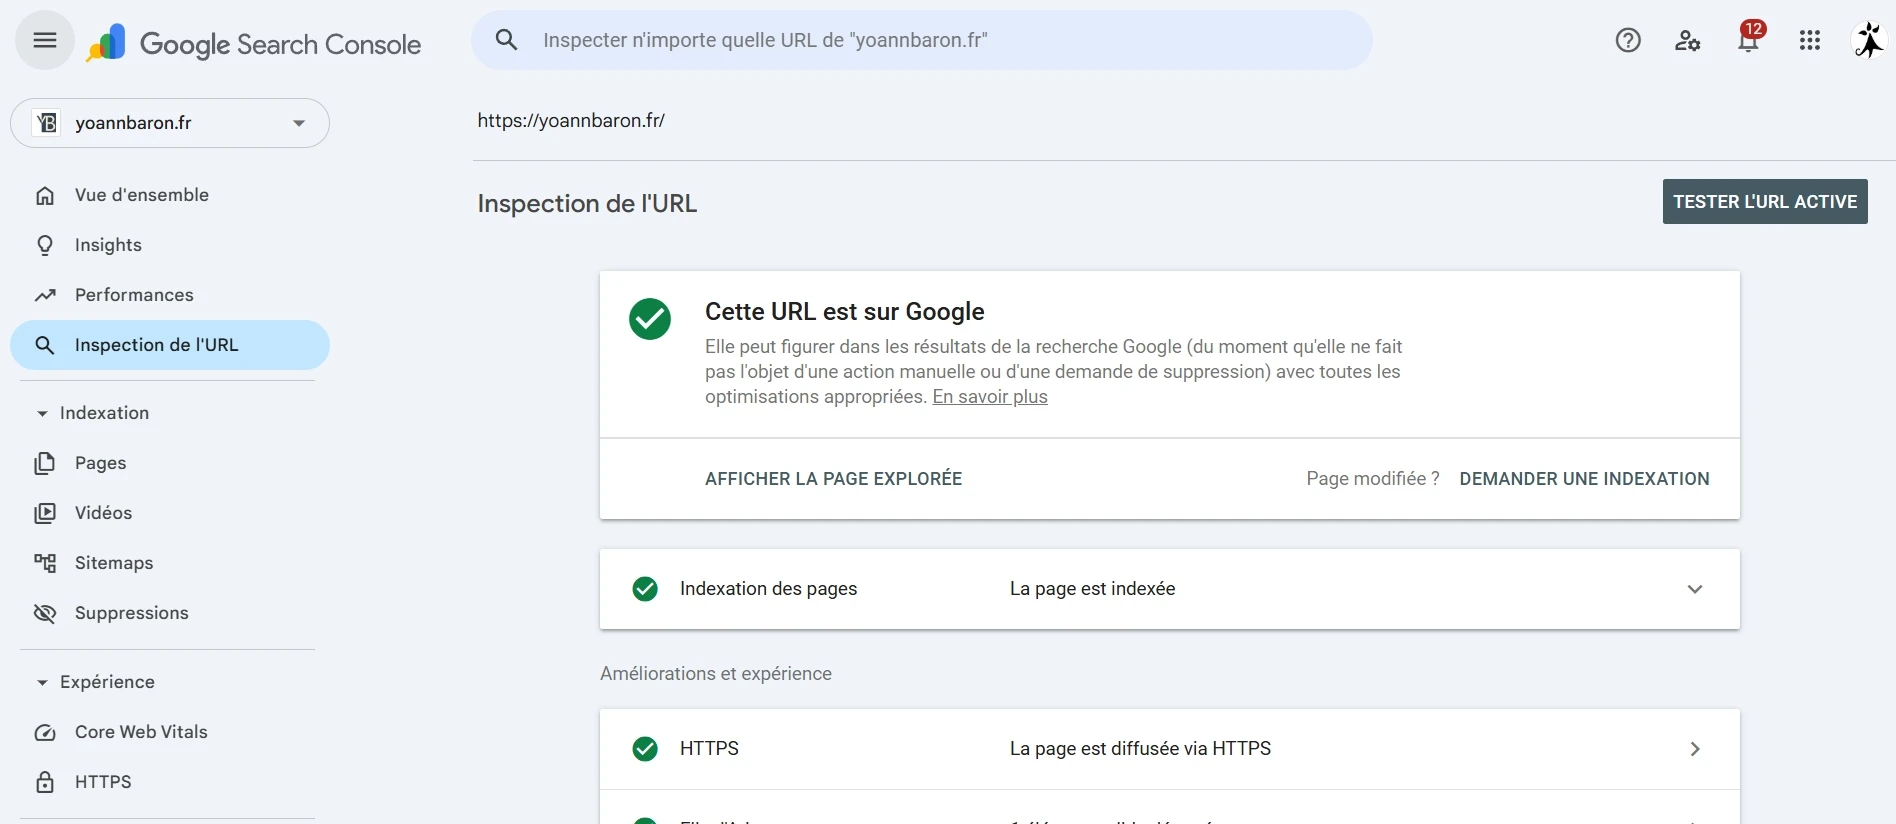Click the Google Search Console logo

click(254, 43)
